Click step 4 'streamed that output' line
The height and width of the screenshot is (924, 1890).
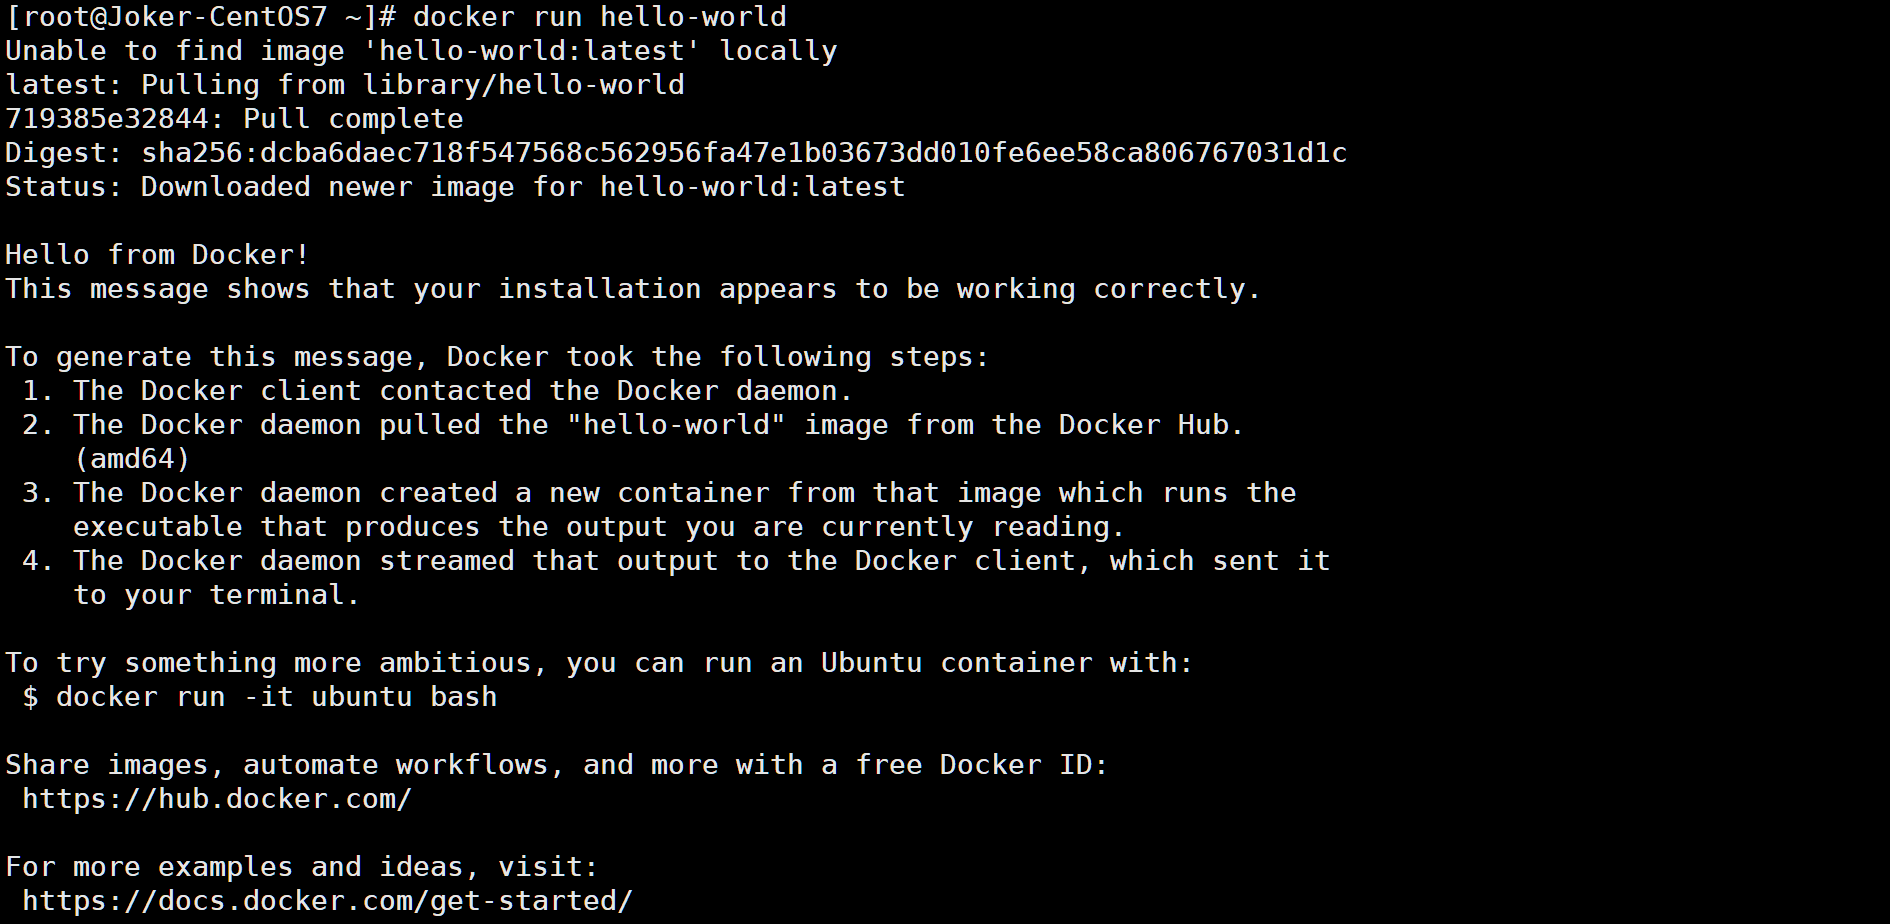coord(701,561)
